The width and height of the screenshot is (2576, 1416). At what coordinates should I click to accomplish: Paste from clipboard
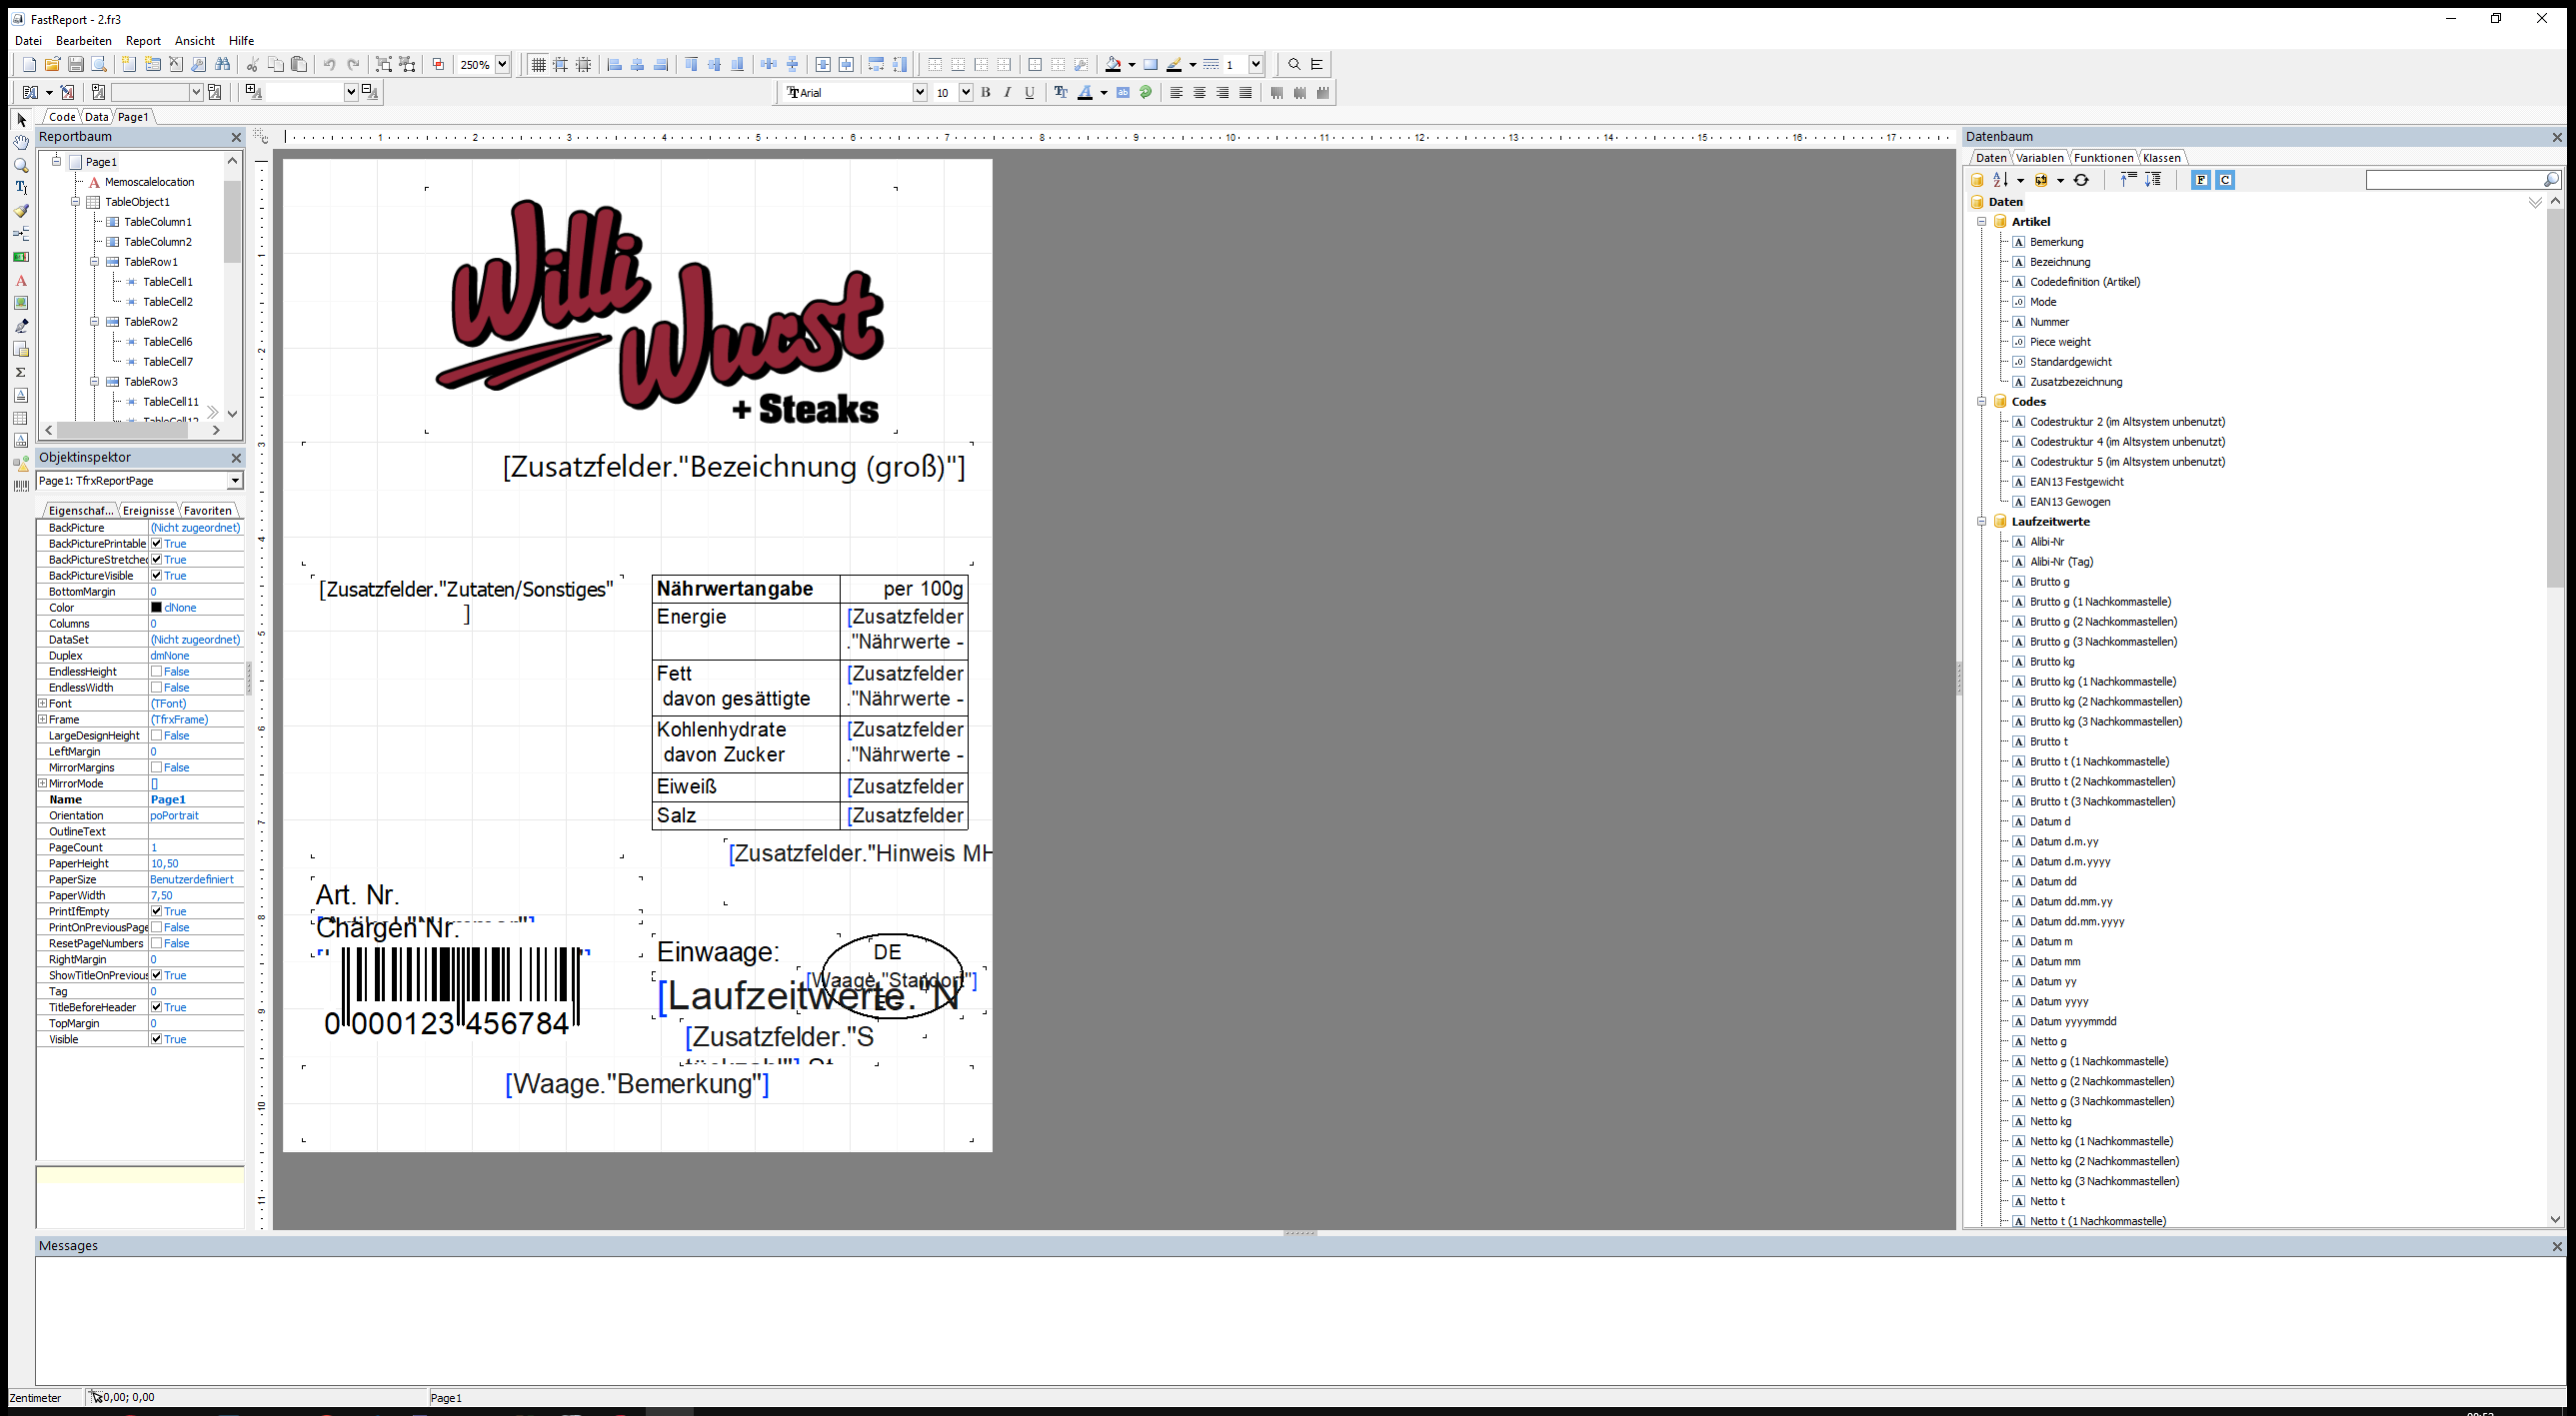298,64
